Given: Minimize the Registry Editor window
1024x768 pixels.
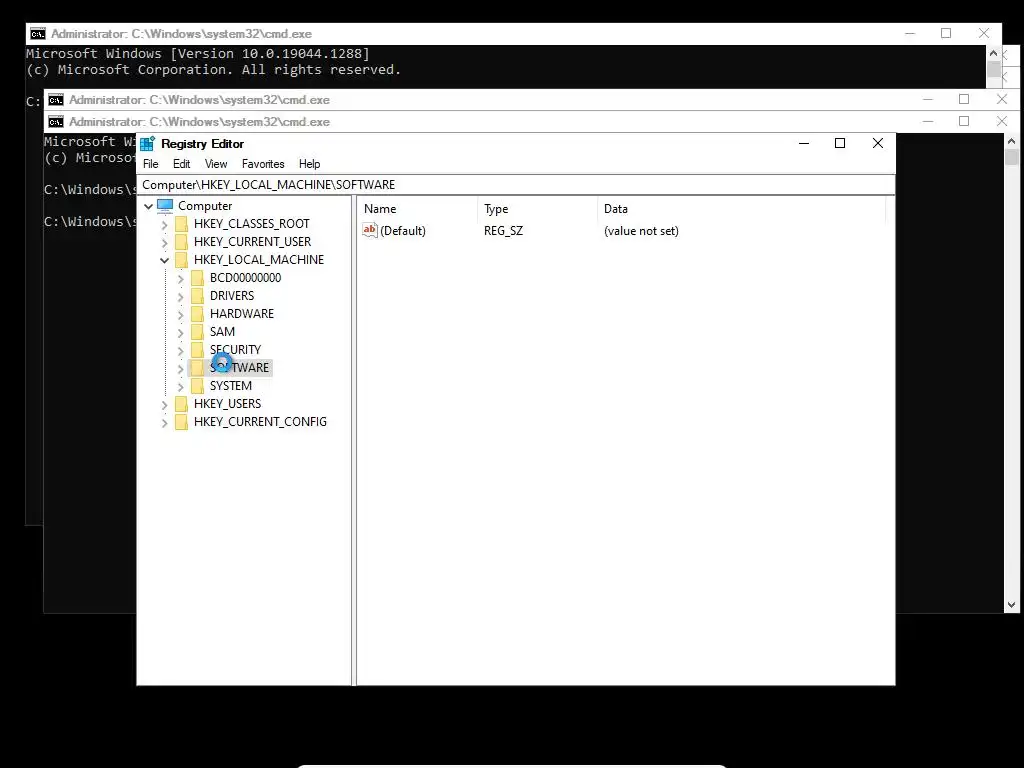Looking at the screenshot, I should tap(804, 144).
